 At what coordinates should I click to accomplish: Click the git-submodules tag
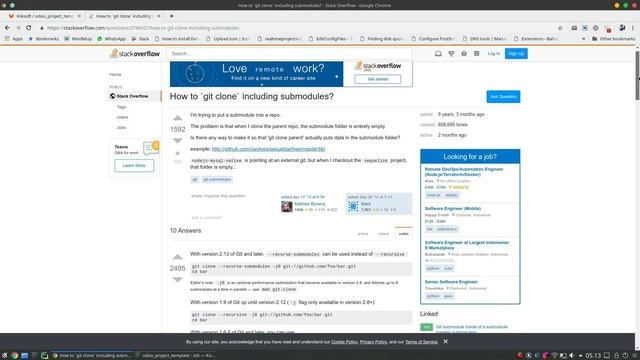coord(217,180)
